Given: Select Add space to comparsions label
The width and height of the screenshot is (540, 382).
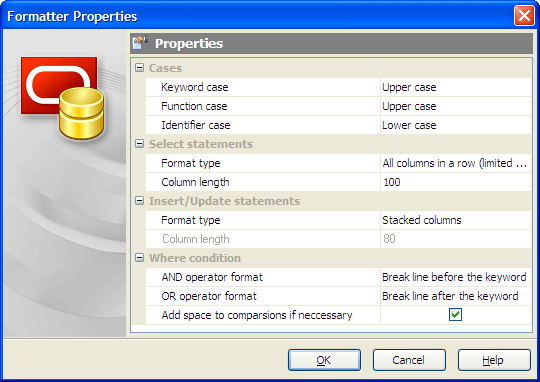Looking at the screenshot, I should pyautogui.click(x=257, y=315).
